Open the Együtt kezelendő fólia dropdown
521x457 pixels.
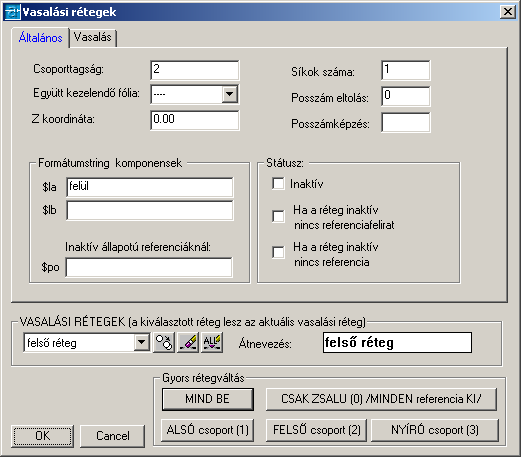(x=229, y=94)
